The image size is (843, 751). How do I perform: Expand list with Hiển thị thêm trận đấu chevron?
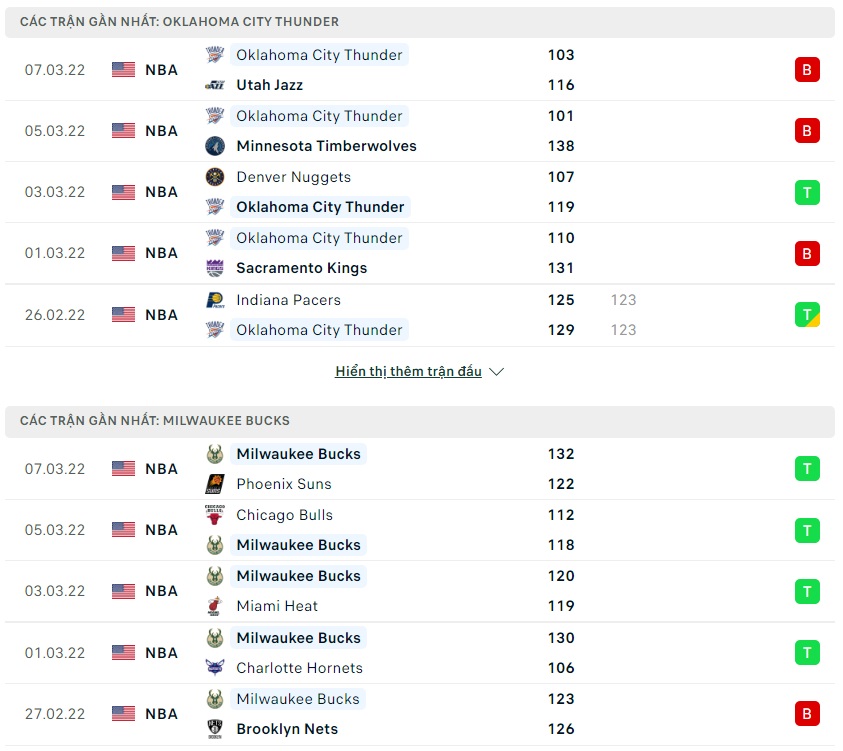[x=497, y=372]
